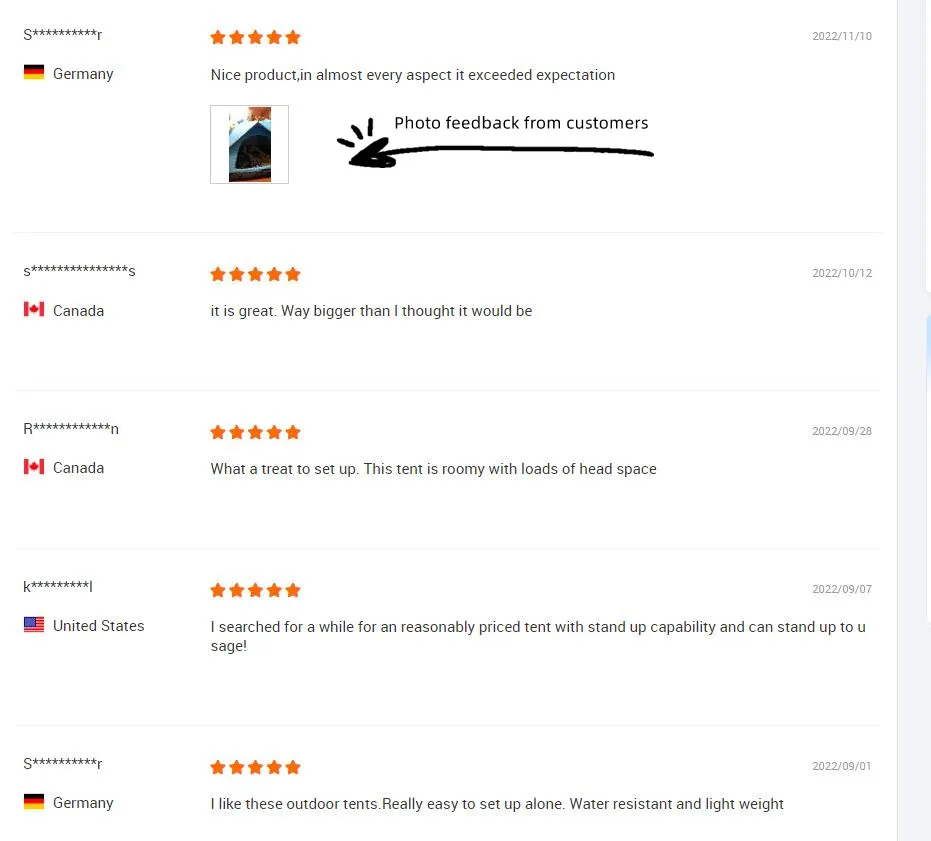This screenshot has height=841, width=931.
Task: Select reviewer name R************n
Action: pyautogui.click(x=71, y=428)
